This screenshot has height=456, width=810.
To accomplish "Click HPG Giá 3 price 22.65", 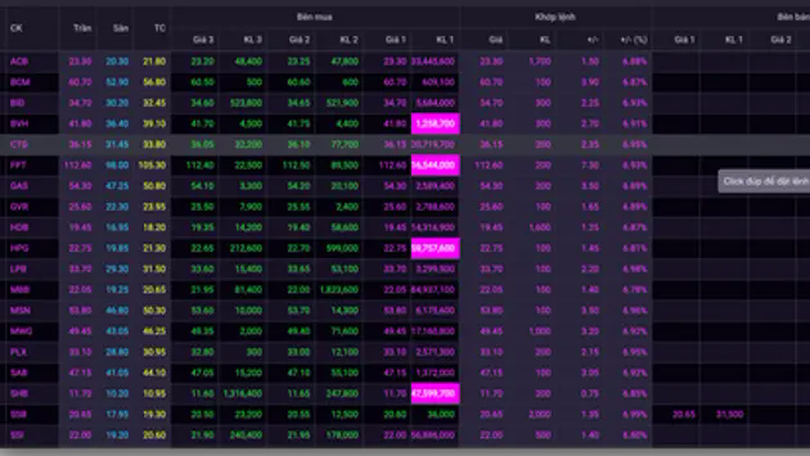I will [x=202, y=248].
